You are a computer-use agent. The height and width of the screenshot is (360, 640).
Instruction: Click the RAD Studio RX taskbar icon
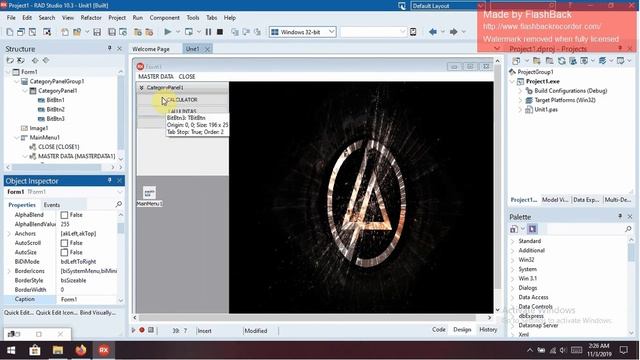[x=104, y=350]
